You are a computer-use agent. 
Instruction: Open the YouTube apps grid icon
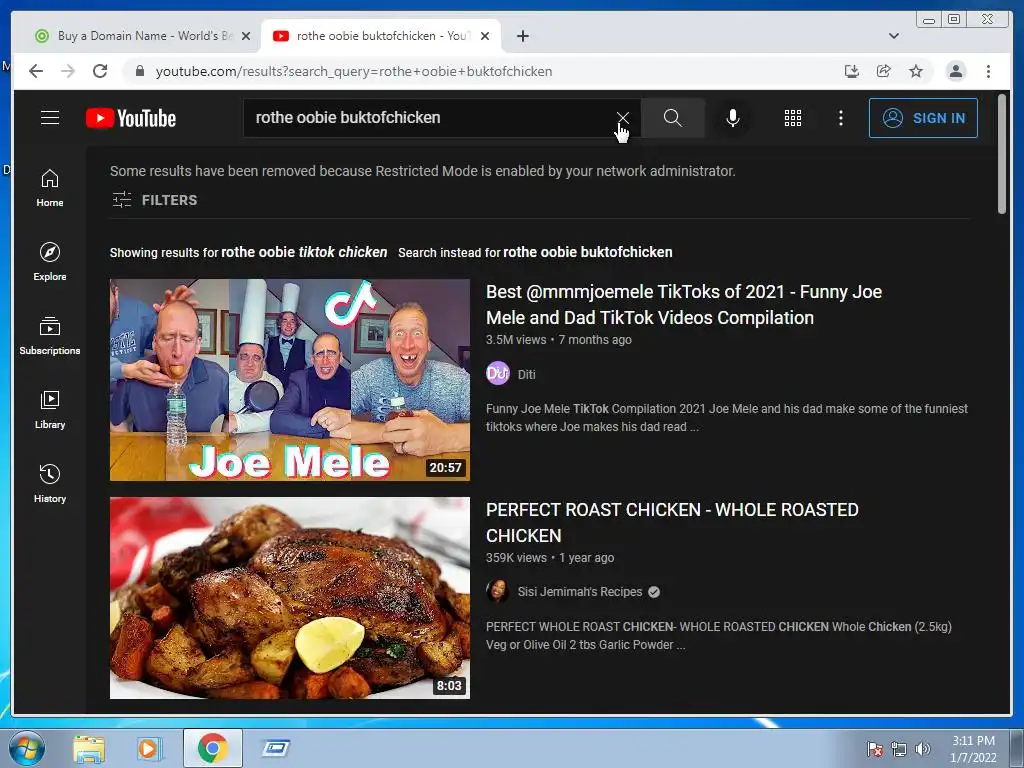(792, 118)
